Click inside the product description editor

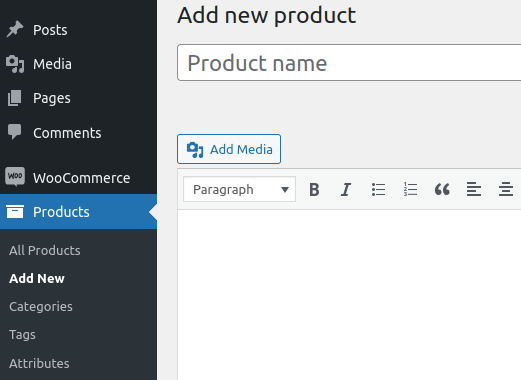[x=349, y=295]
